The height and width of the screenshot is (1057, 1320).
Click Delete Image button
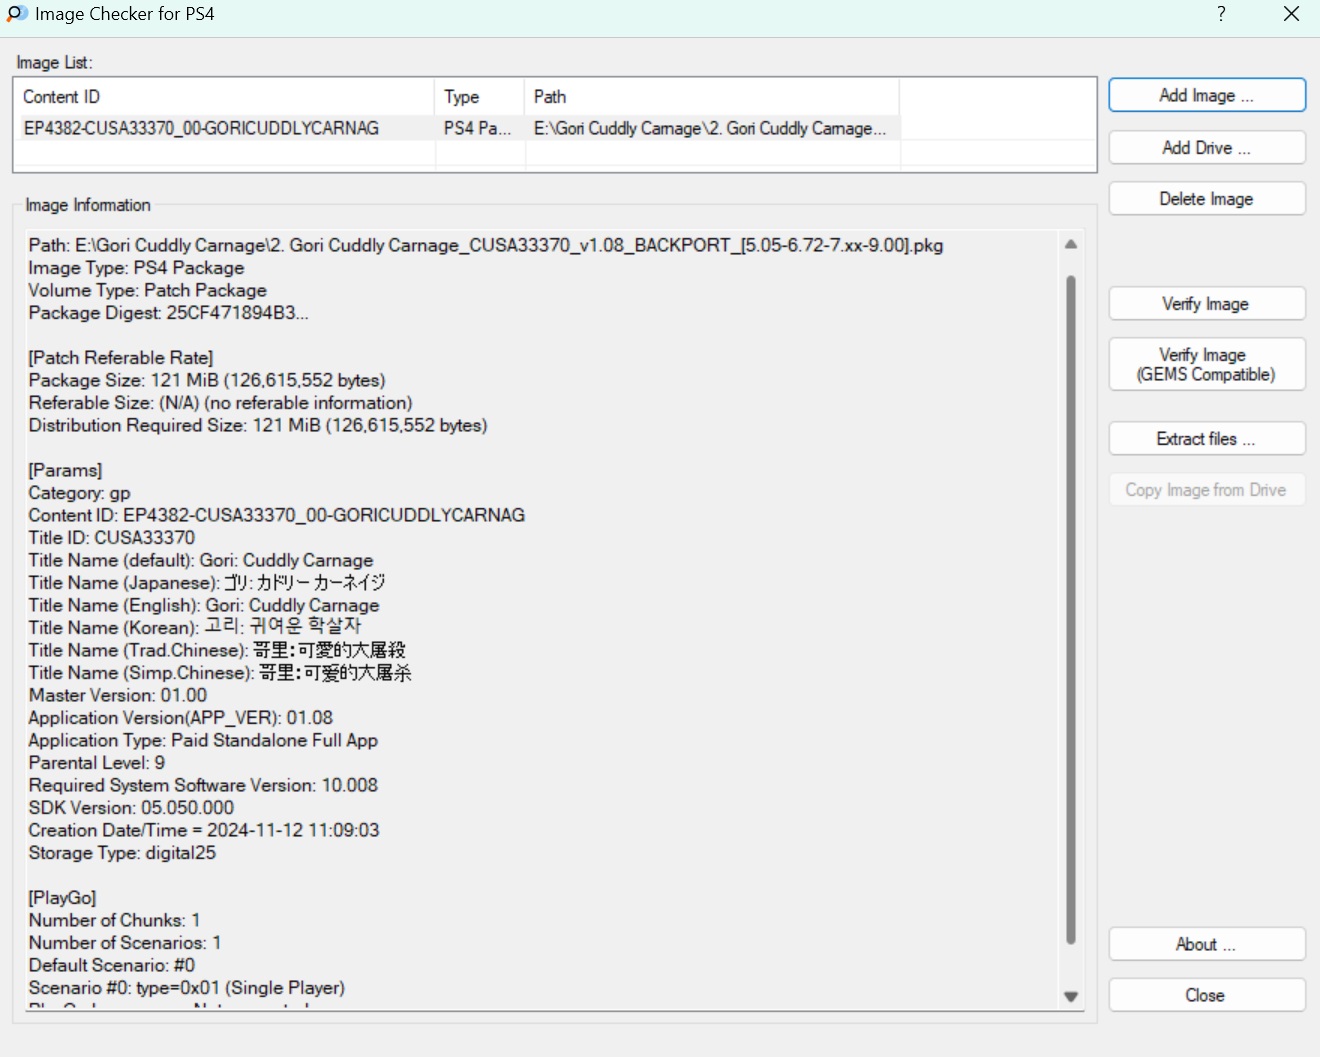tap(1206, 199)
